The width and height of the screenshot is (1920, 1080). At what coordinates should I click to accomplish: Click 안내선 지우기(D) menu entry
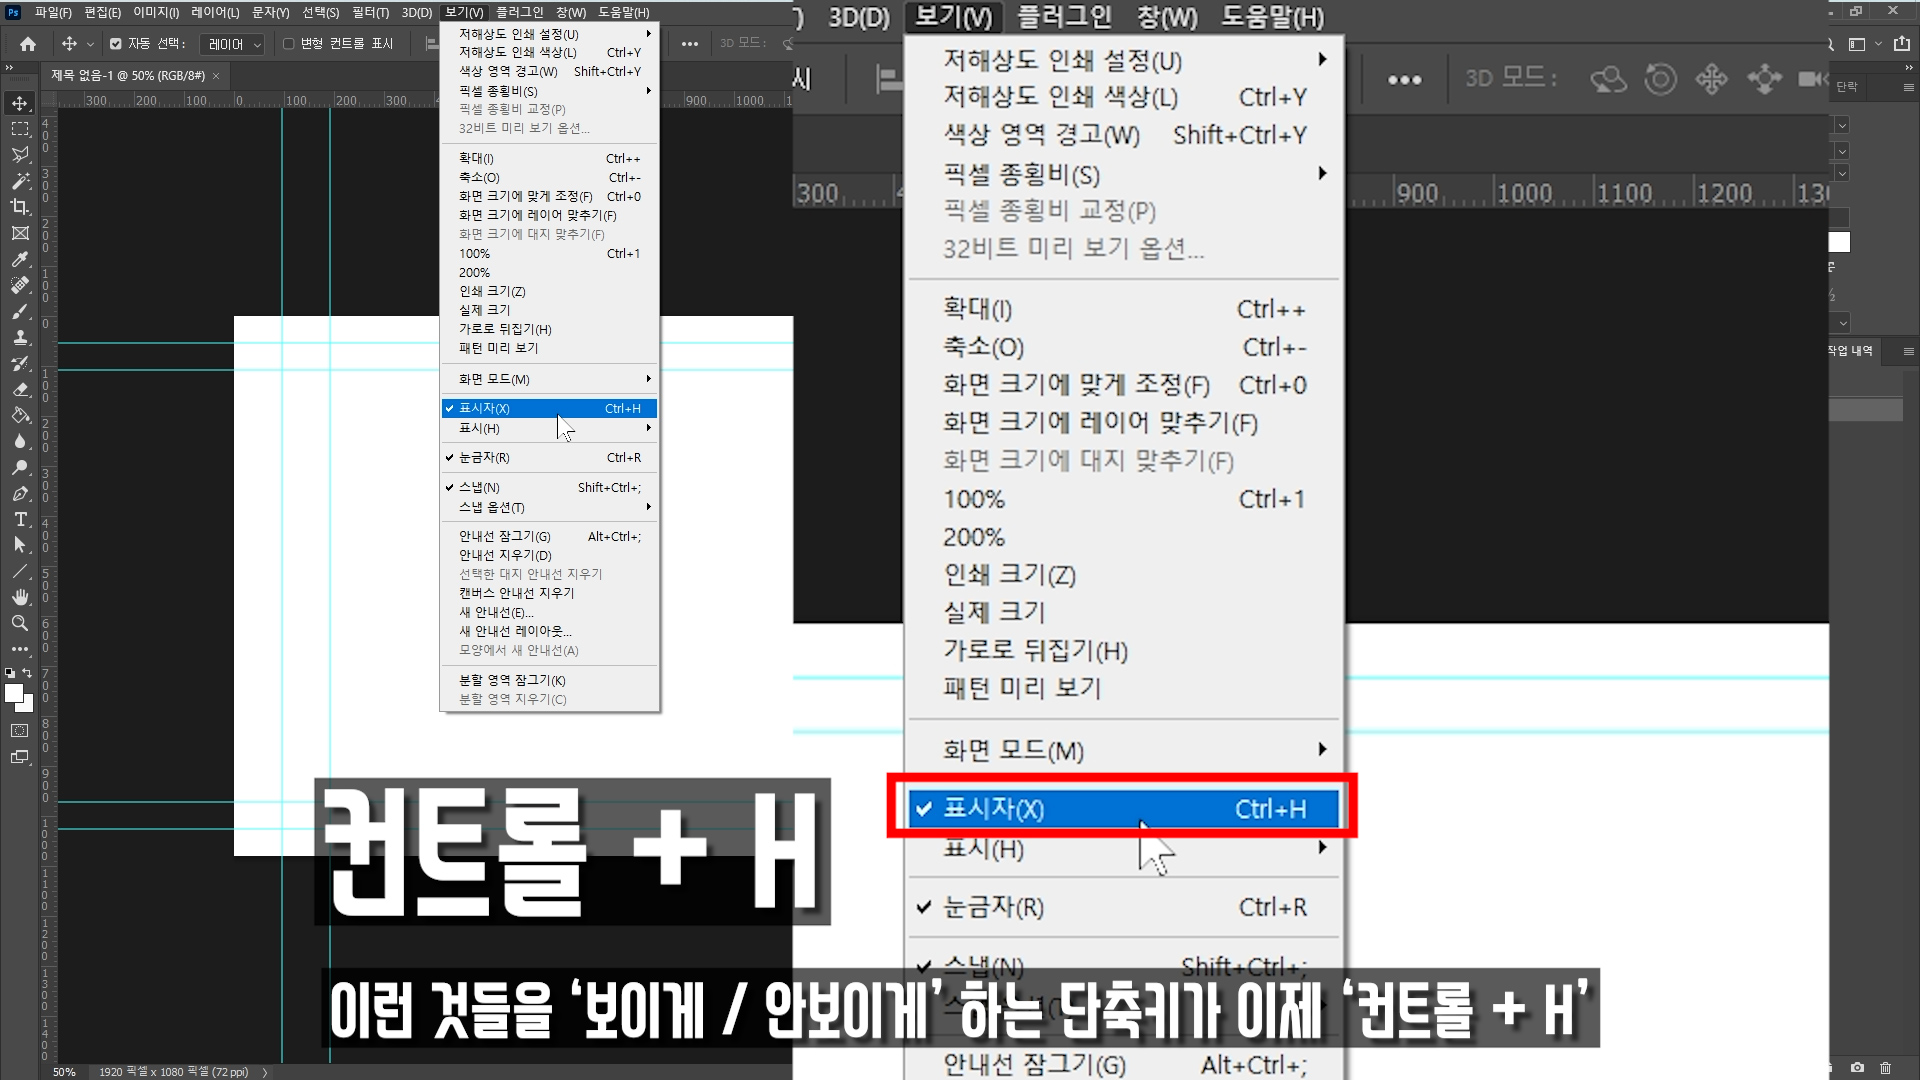(x=505, y=555)
